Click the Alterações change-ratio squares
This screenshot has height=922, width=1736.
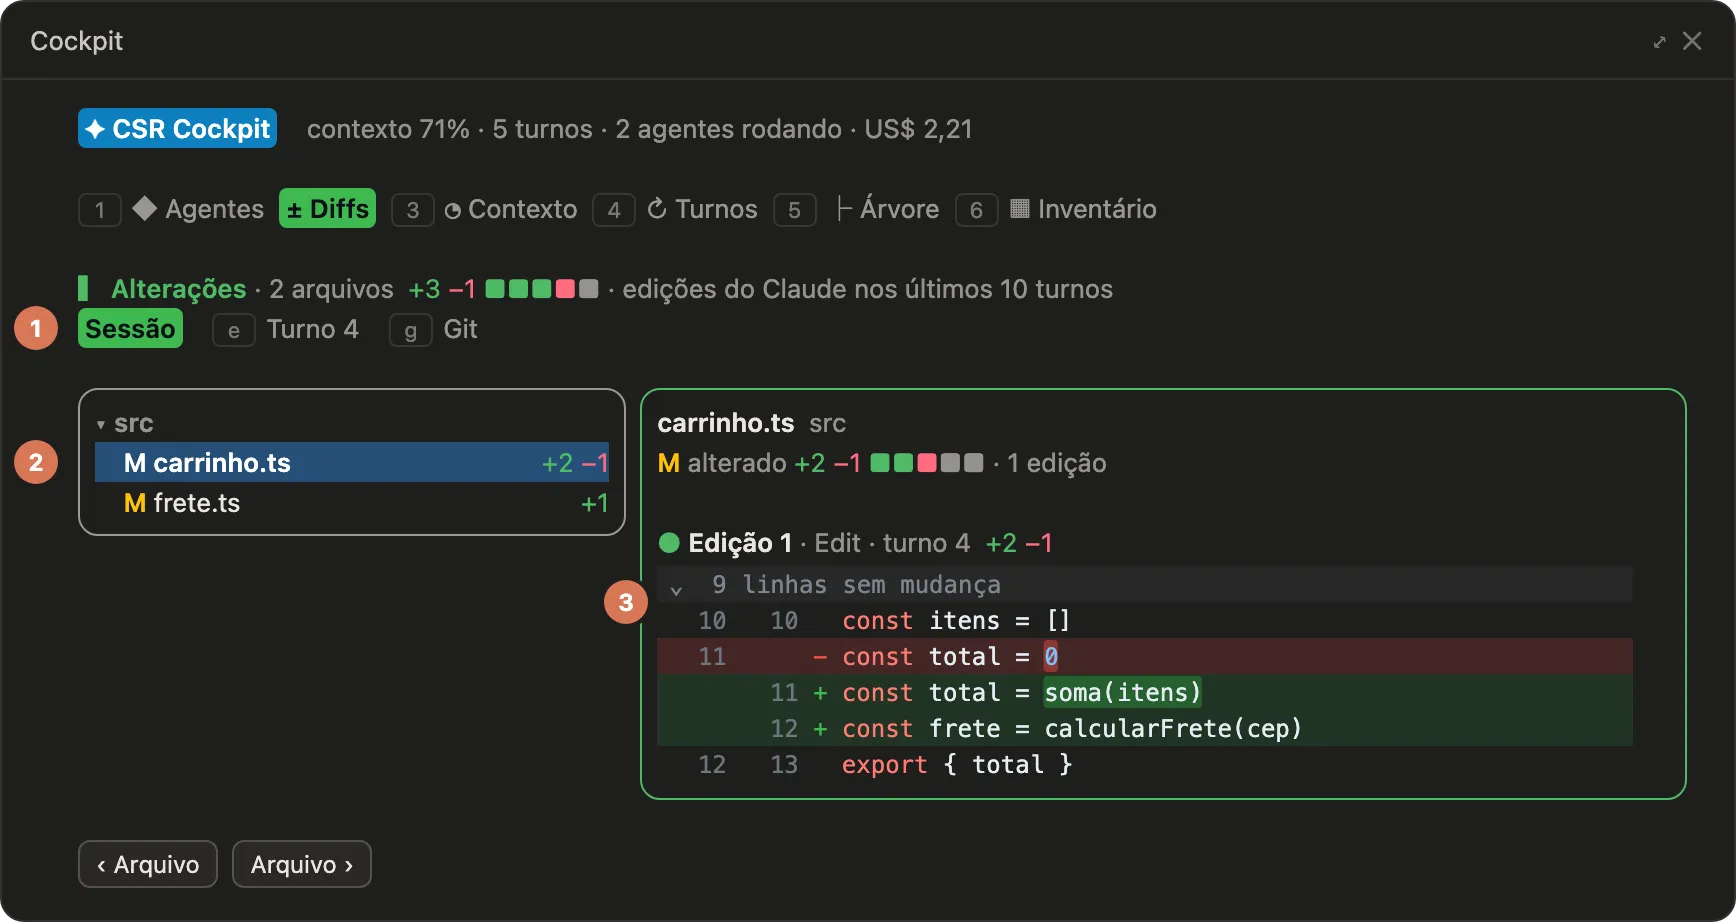[542, 289]
